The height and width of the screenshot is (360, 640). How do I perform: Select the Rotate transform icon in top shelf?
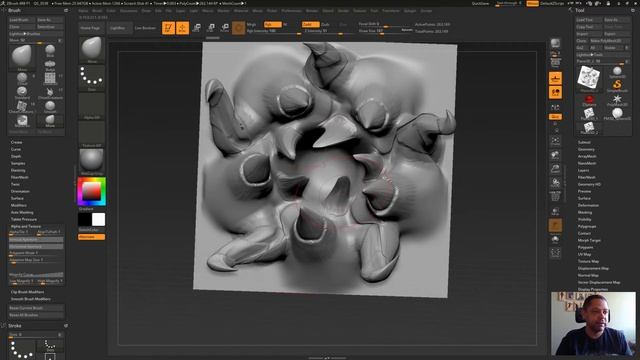[x=224, y=28]
